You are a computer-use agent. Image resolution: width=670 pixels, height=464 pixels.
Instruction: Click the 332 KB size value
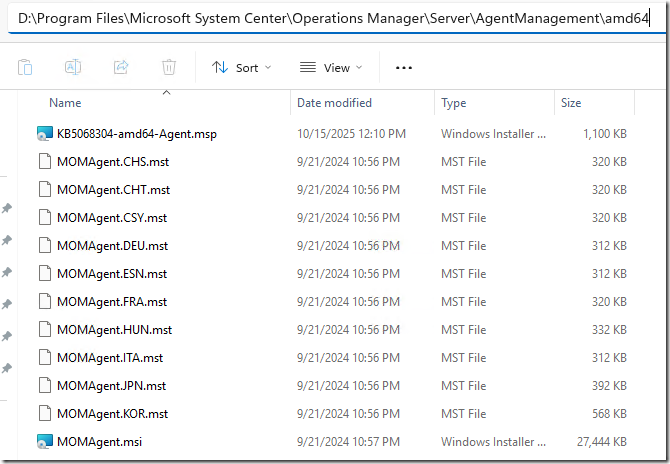609,330
